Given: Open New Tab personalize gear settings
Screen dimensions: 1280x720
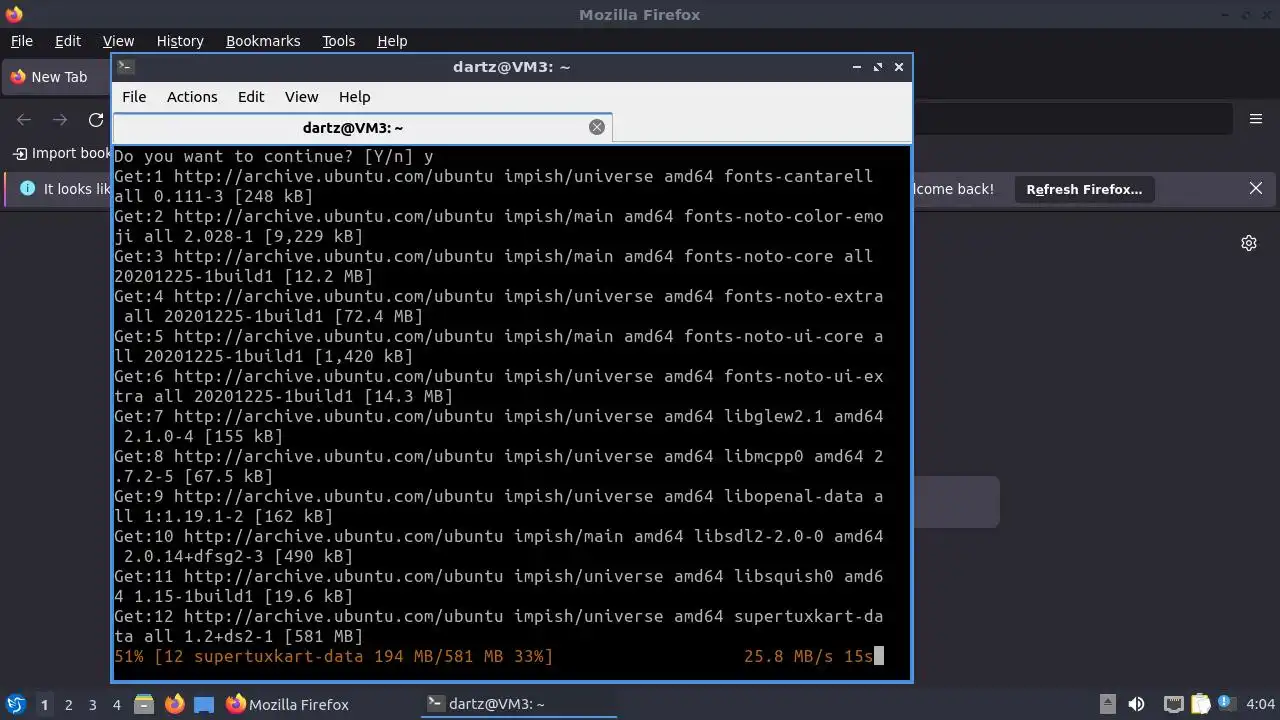Looking at the screenshot, I should pos(1249,243).
